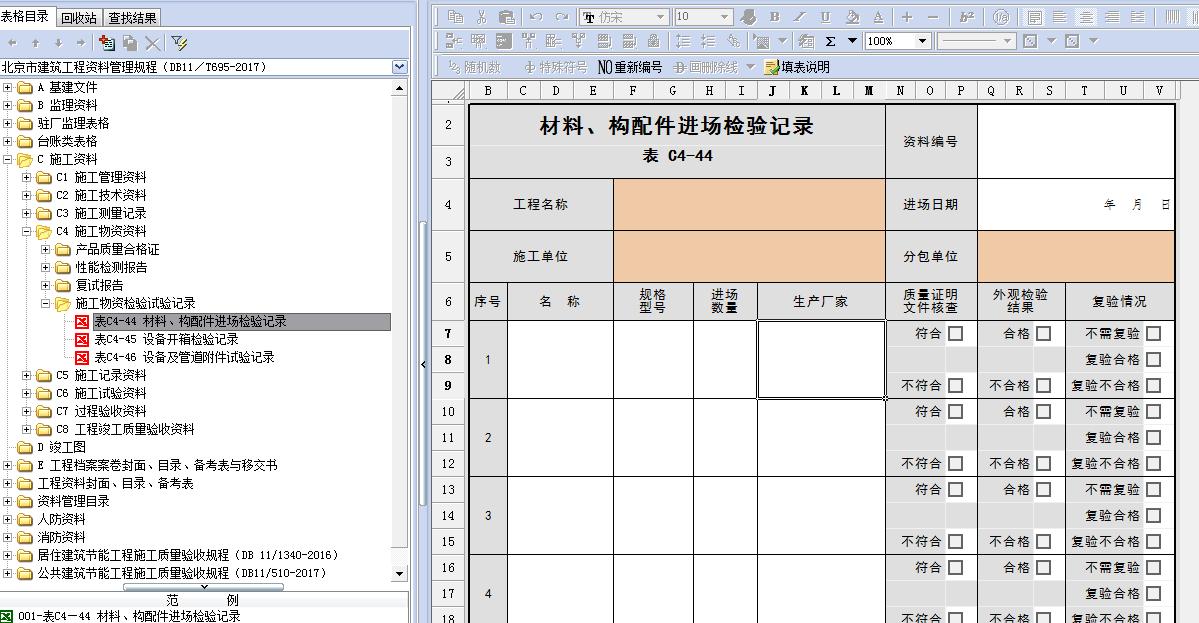Click the underline formatting icon
The height and width of the screenshot is (623, 1199).
pos(825,17)
